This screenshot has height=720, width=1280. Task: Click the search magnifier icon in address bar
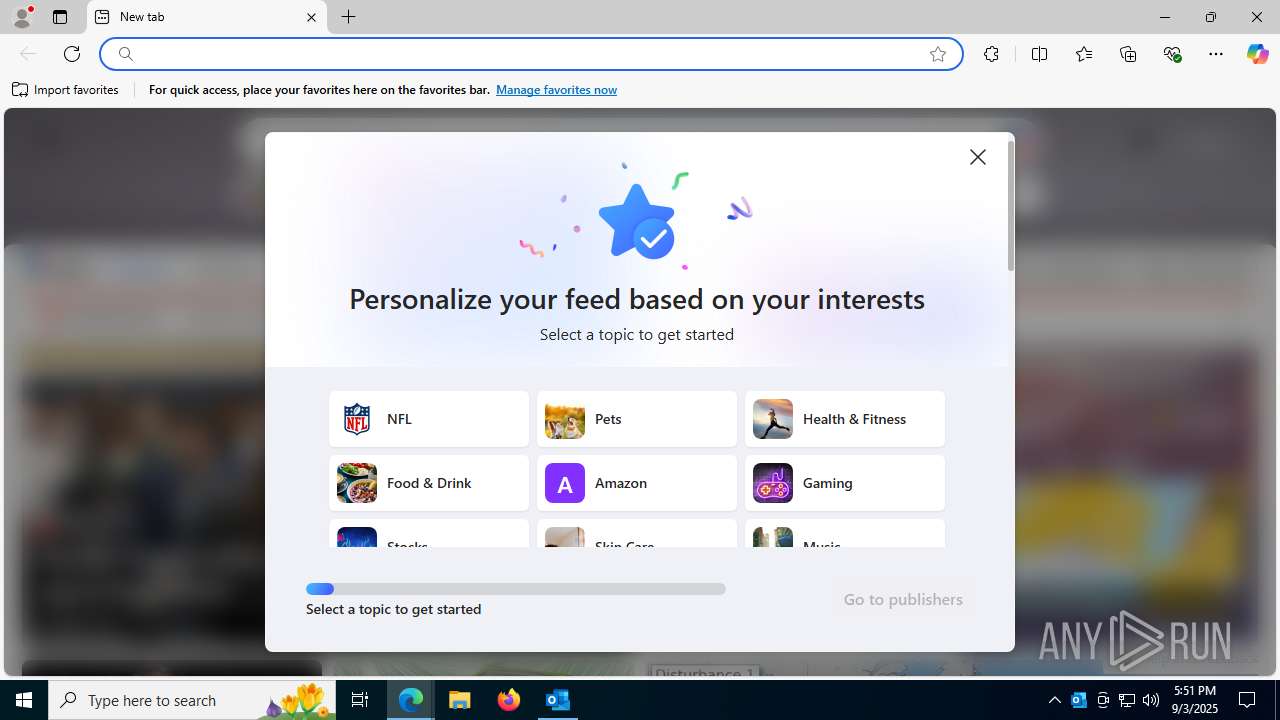point(125,54)
